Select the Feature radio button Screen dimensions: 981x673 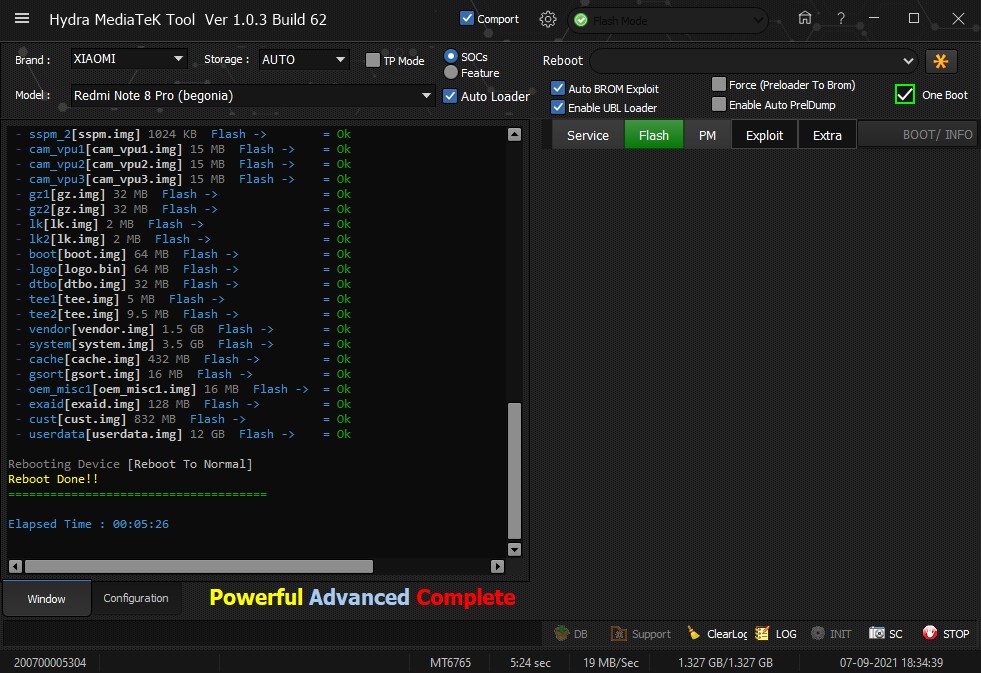pos(450,73)
